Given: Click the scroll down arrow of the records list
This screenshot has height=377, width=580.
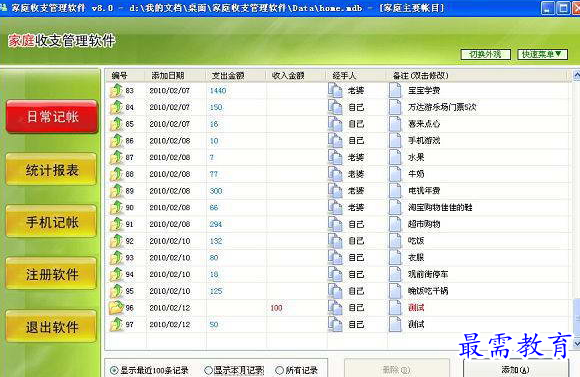Looking at the screenshot, I should [576, 344].
